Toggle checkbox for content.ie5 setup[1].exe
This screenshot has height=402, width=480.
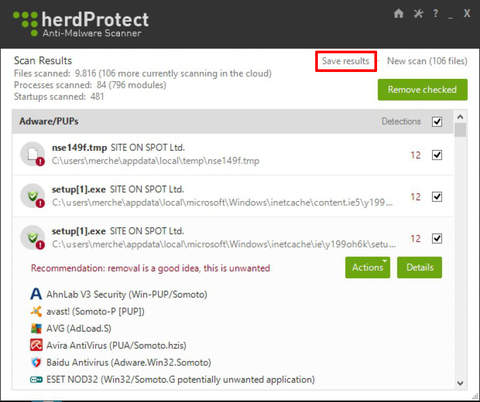(x=437, y=197)
